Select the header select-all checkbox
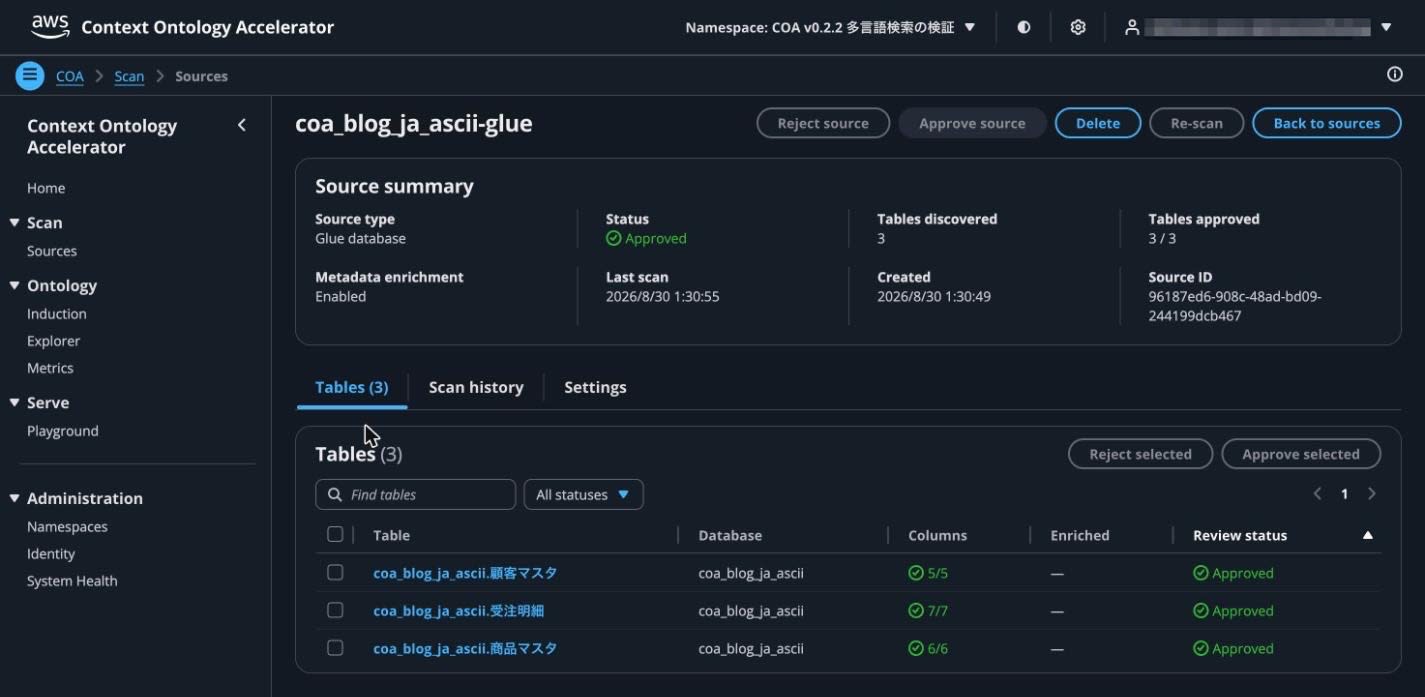 click(335, 535)
